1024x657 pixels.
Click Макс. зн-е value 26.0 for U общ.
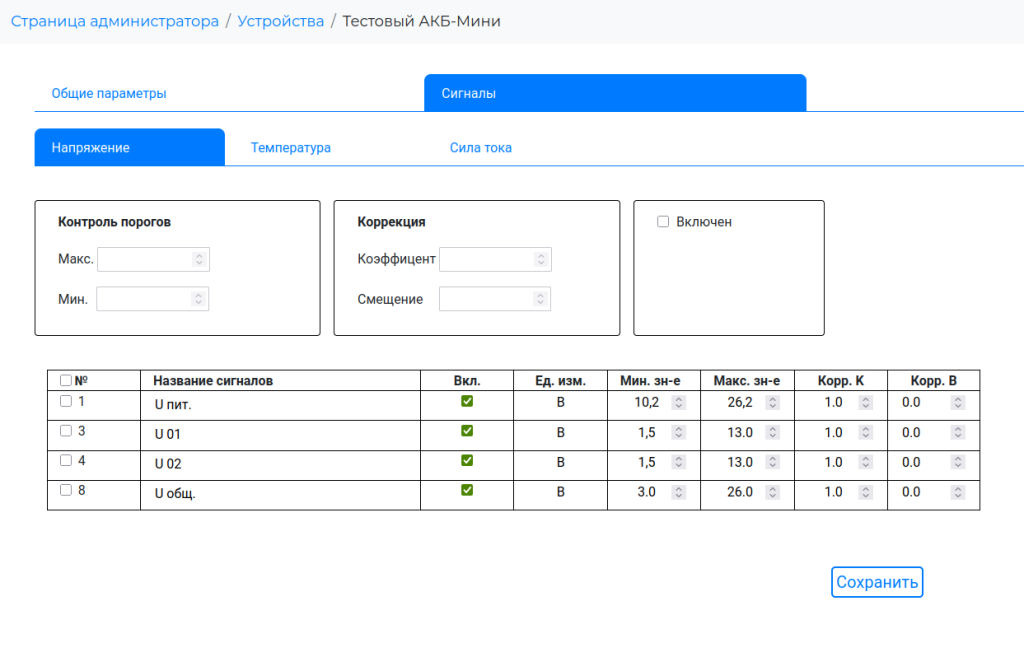point(740,492)
